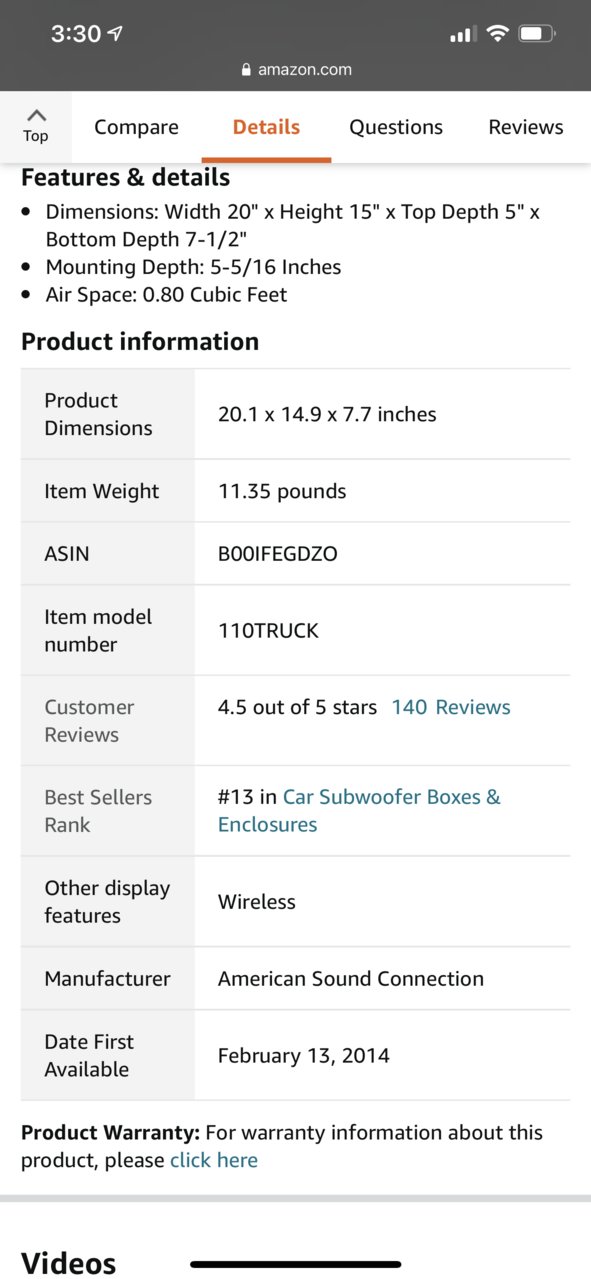This screenshot has width=591, height=1279.
Task: Tap the Videos section heading
Action: point(69,1263)
